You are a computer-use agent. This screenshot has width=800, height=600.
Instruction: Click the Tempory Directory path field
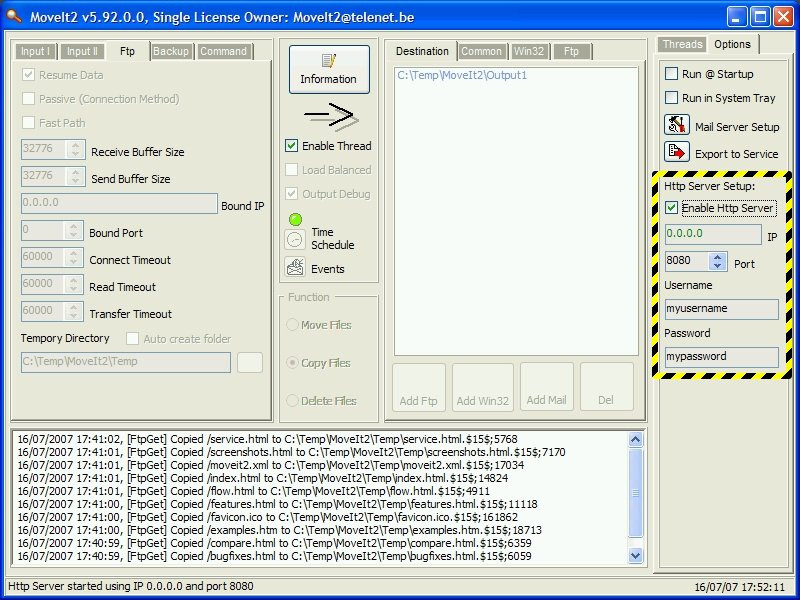pos(126,362)
